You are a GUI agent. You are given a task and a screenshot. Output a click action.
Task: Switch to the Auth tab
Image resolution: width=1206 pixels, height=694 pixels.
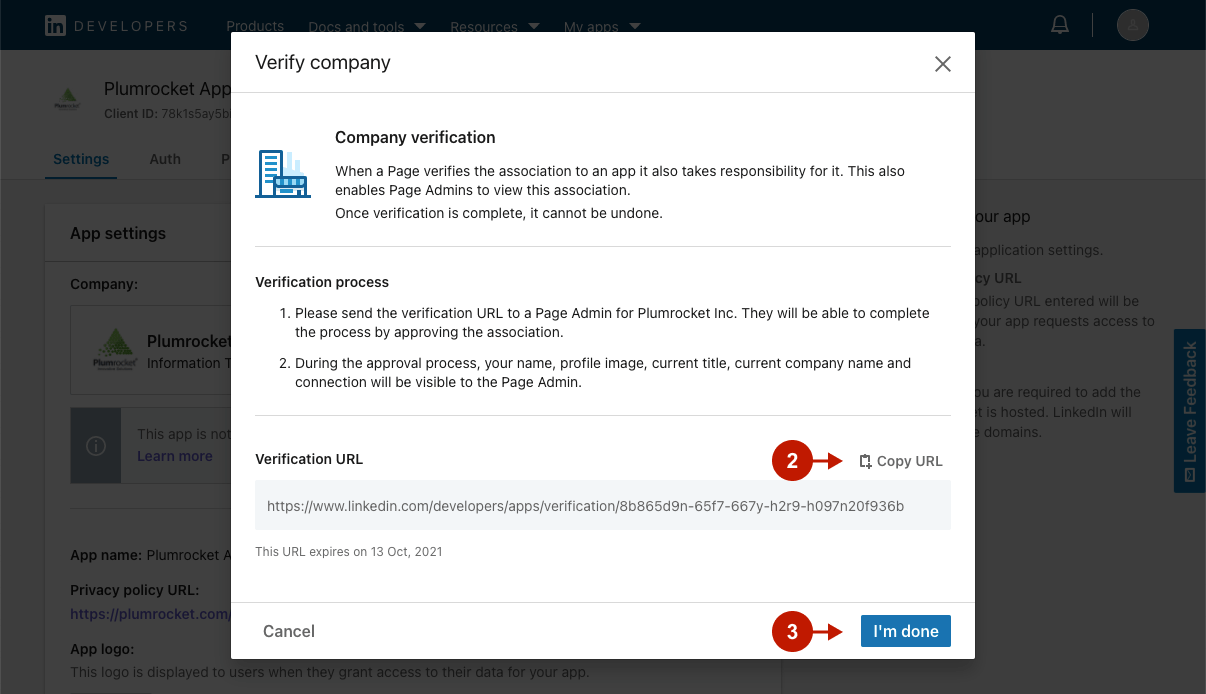tap(165, 159)
